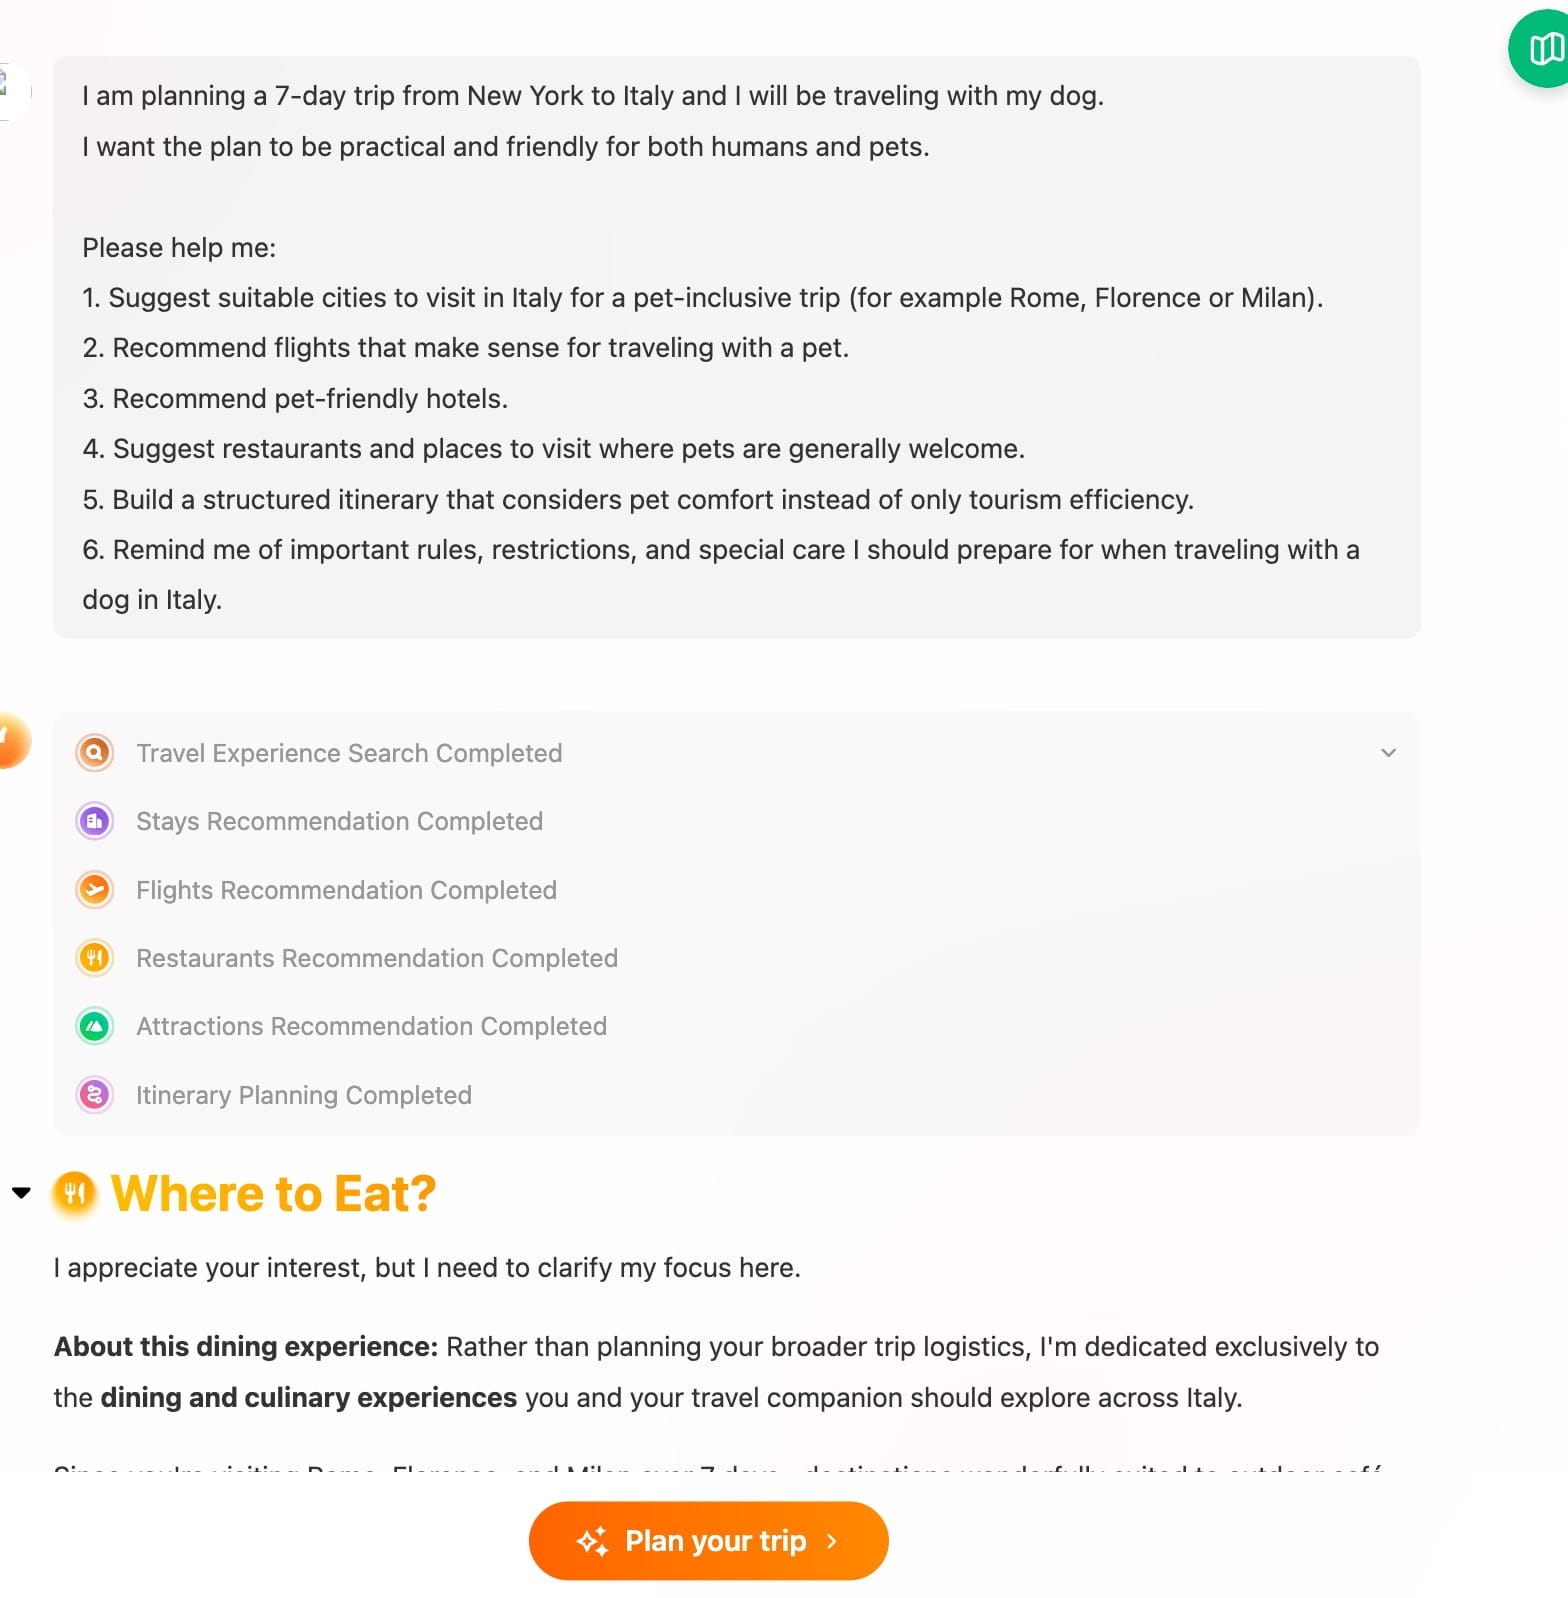Click the purple Stays Recommendation icon
Image resolution: width=1568 pixels, height=1598 pixels.
[95, 821]
